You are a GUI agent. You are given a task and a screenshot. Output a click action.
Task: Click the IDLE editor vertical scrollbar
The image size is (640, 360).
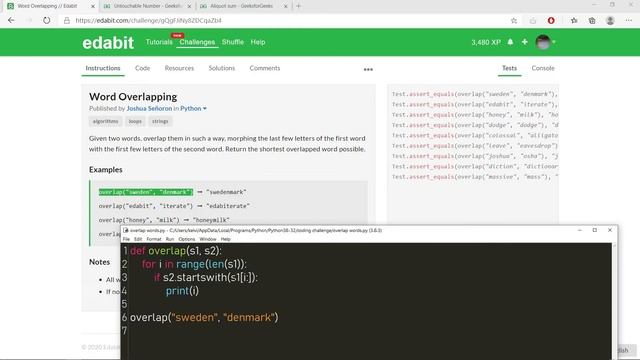(x=615, y=301)
